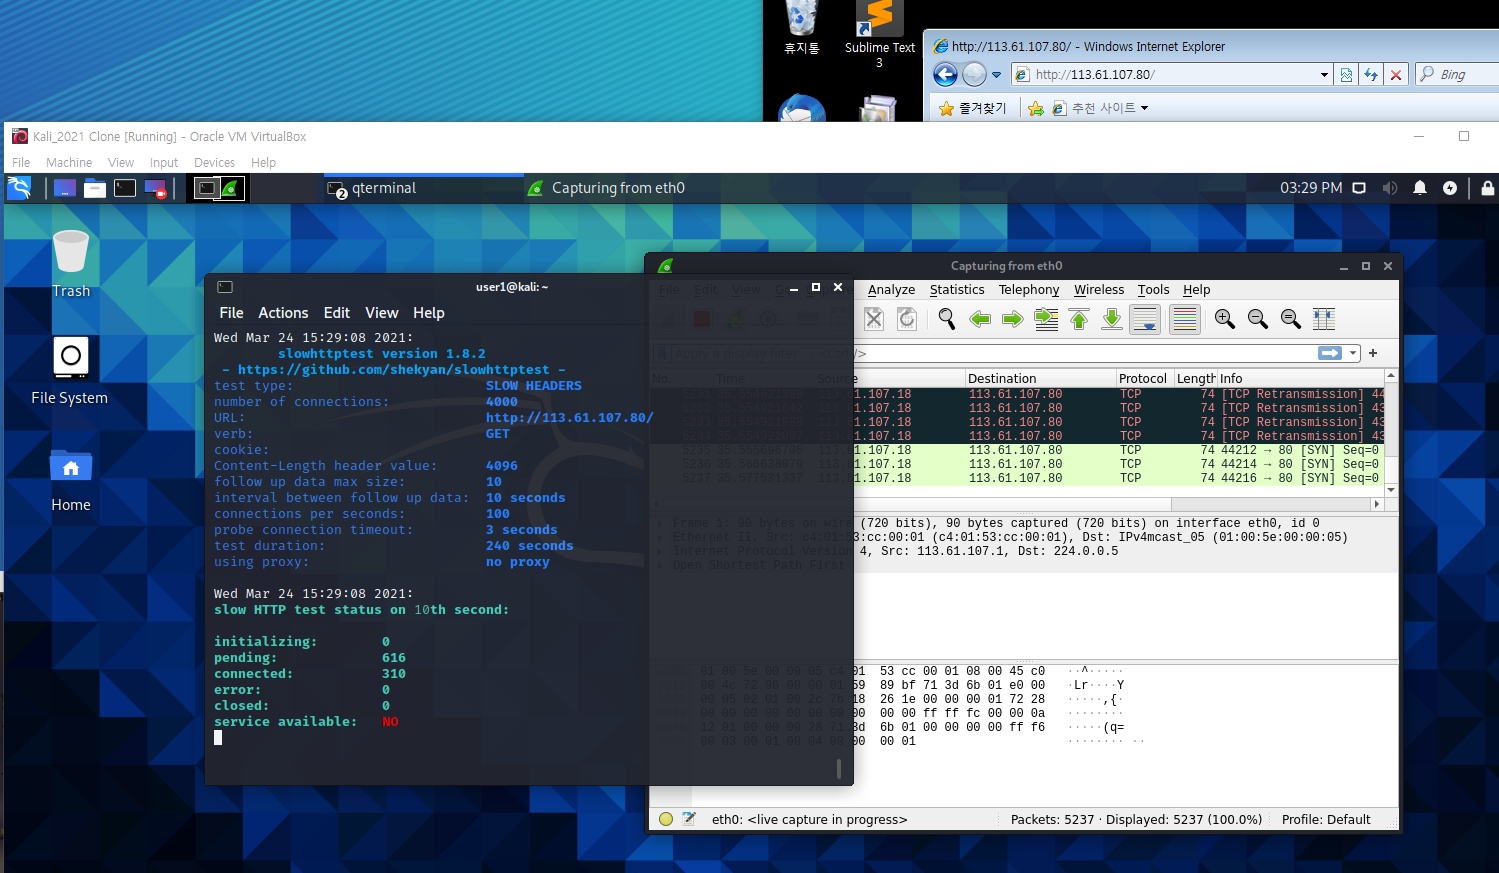Open Internet Explorer address bar dropdown
Screen dimensions: 1499x873
pos(1324,75)
